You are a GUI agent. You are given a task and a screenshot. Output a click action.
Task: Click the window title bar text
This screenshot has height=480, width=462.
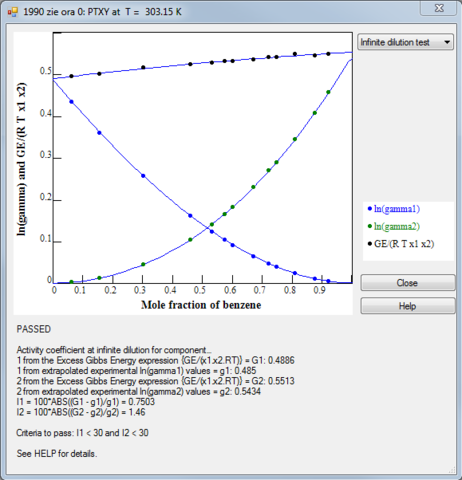tap(102, 12)
